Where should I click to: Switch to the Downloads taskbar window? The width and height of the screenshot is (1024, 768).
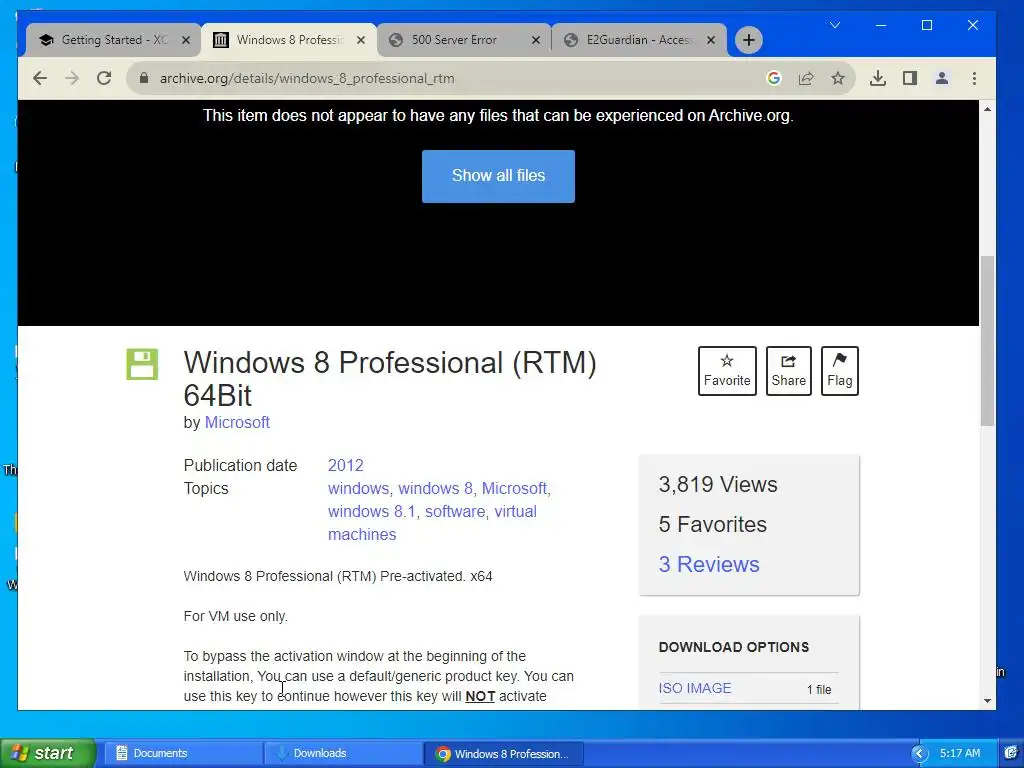coord(344,753)
